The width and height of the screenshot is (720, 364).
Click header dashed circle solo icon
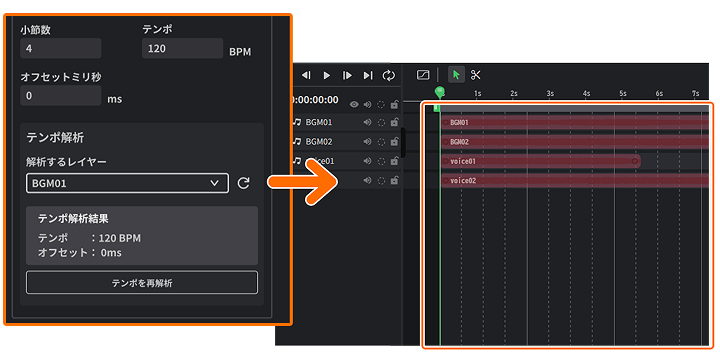pyautogui.click(x=381, y=105)
